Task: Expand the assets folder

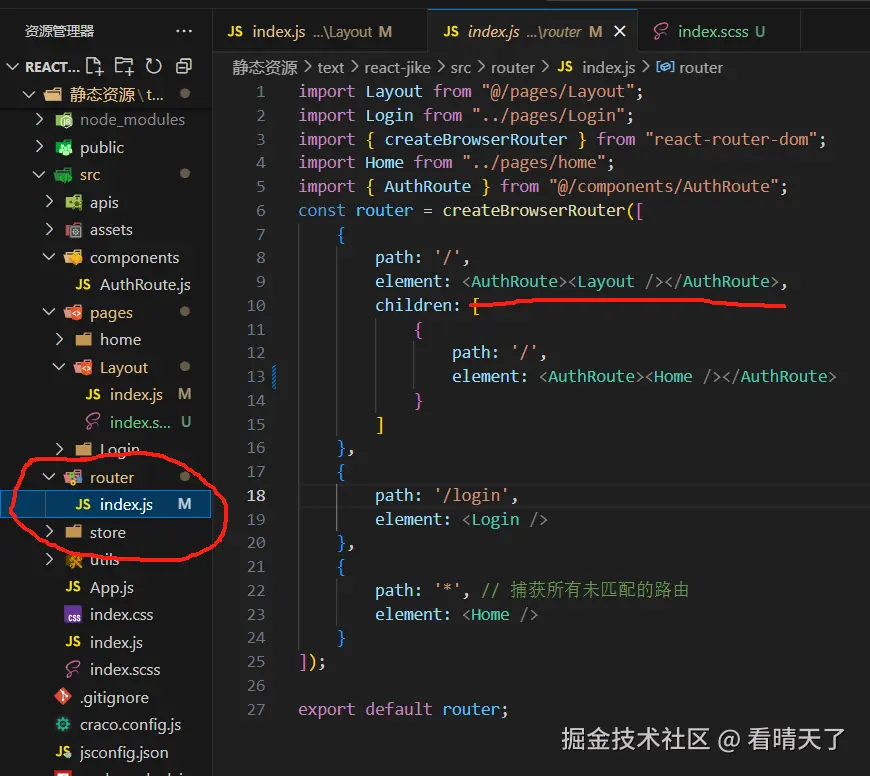Action: [x=49, y=230]
